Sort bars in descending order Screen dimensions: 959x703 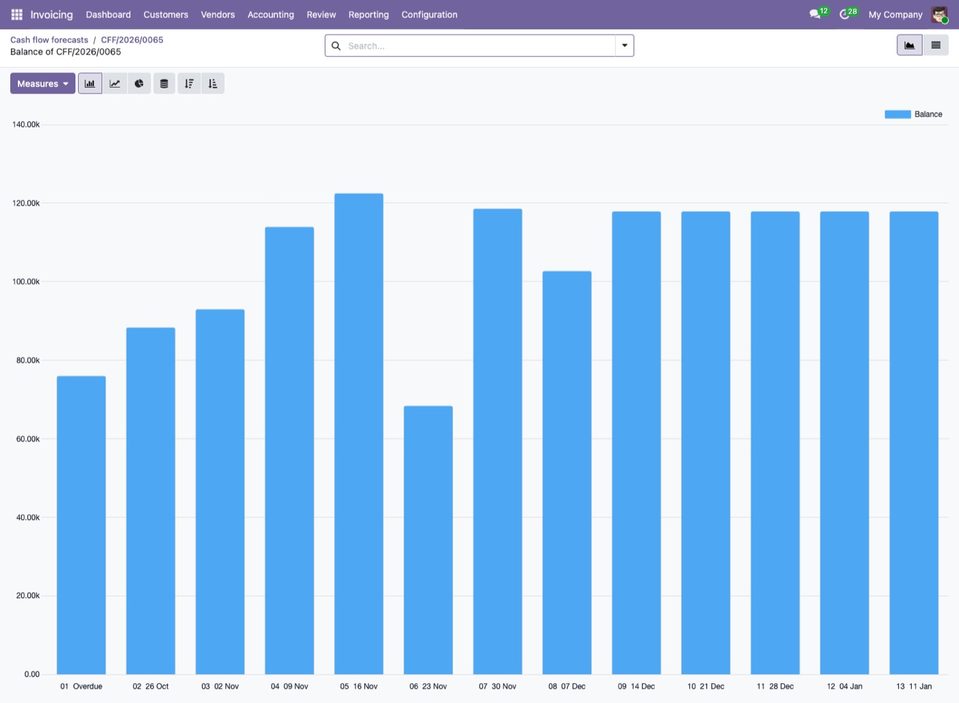pyautogui.click(x=189, y=84)
